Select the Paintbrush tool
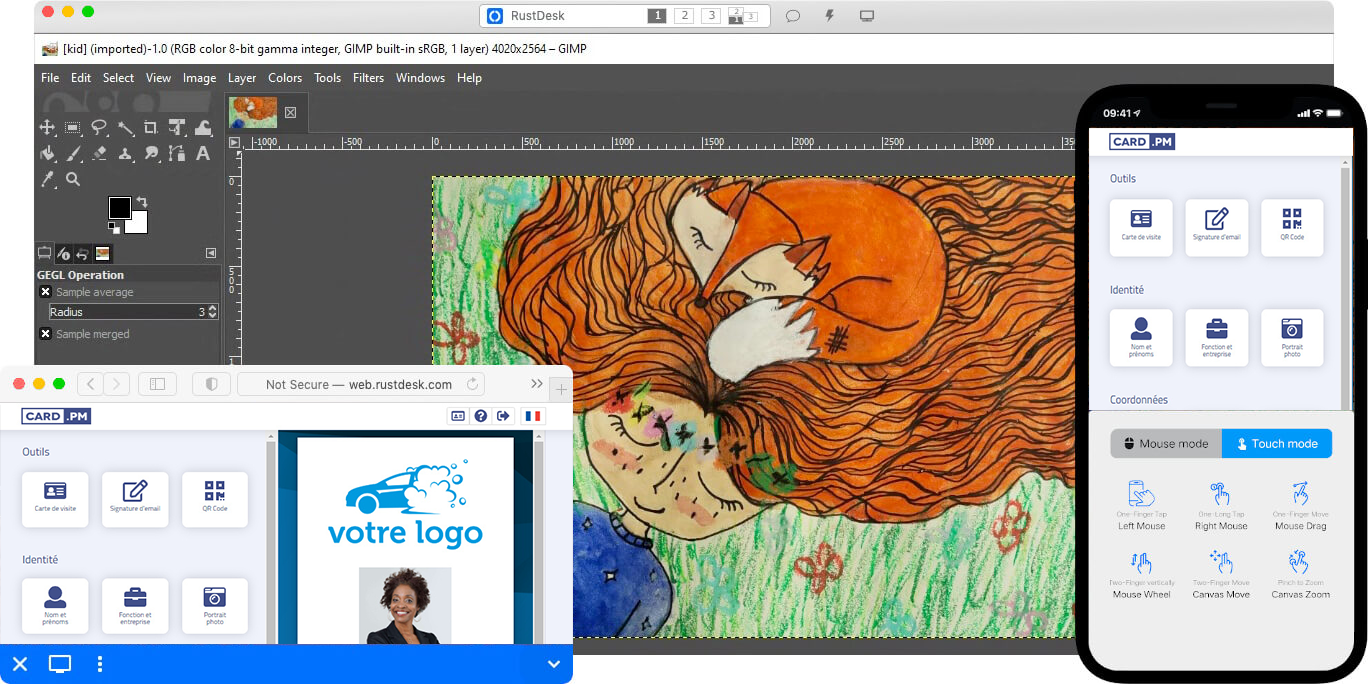This screenshot has width=1368, height=684. pos(73,153)
